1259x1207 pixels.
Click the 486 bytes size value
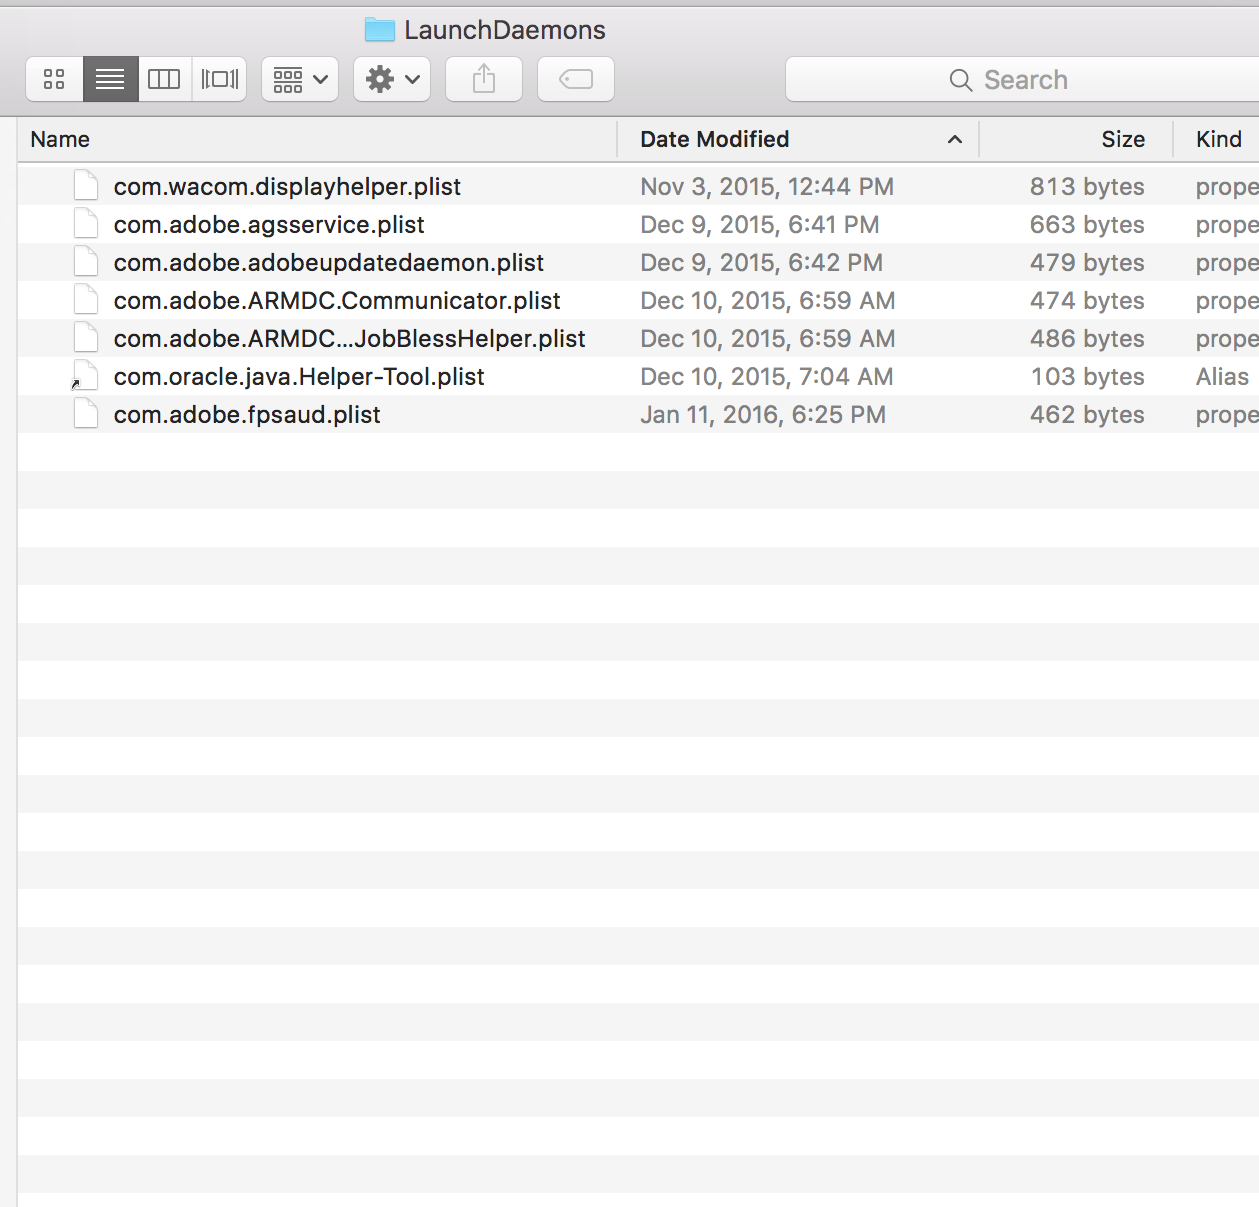[1087, 339]
